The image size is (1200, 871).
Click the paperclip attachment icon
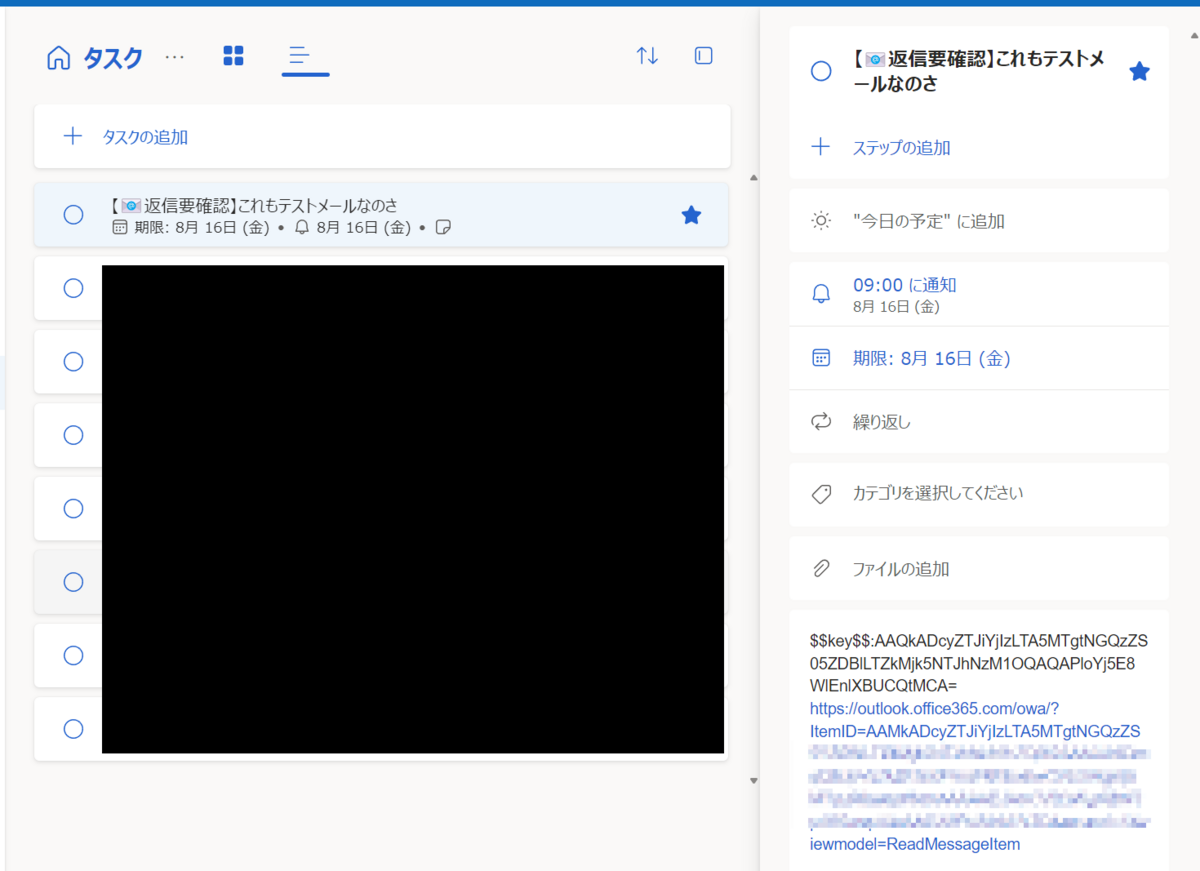pos(821,569)
